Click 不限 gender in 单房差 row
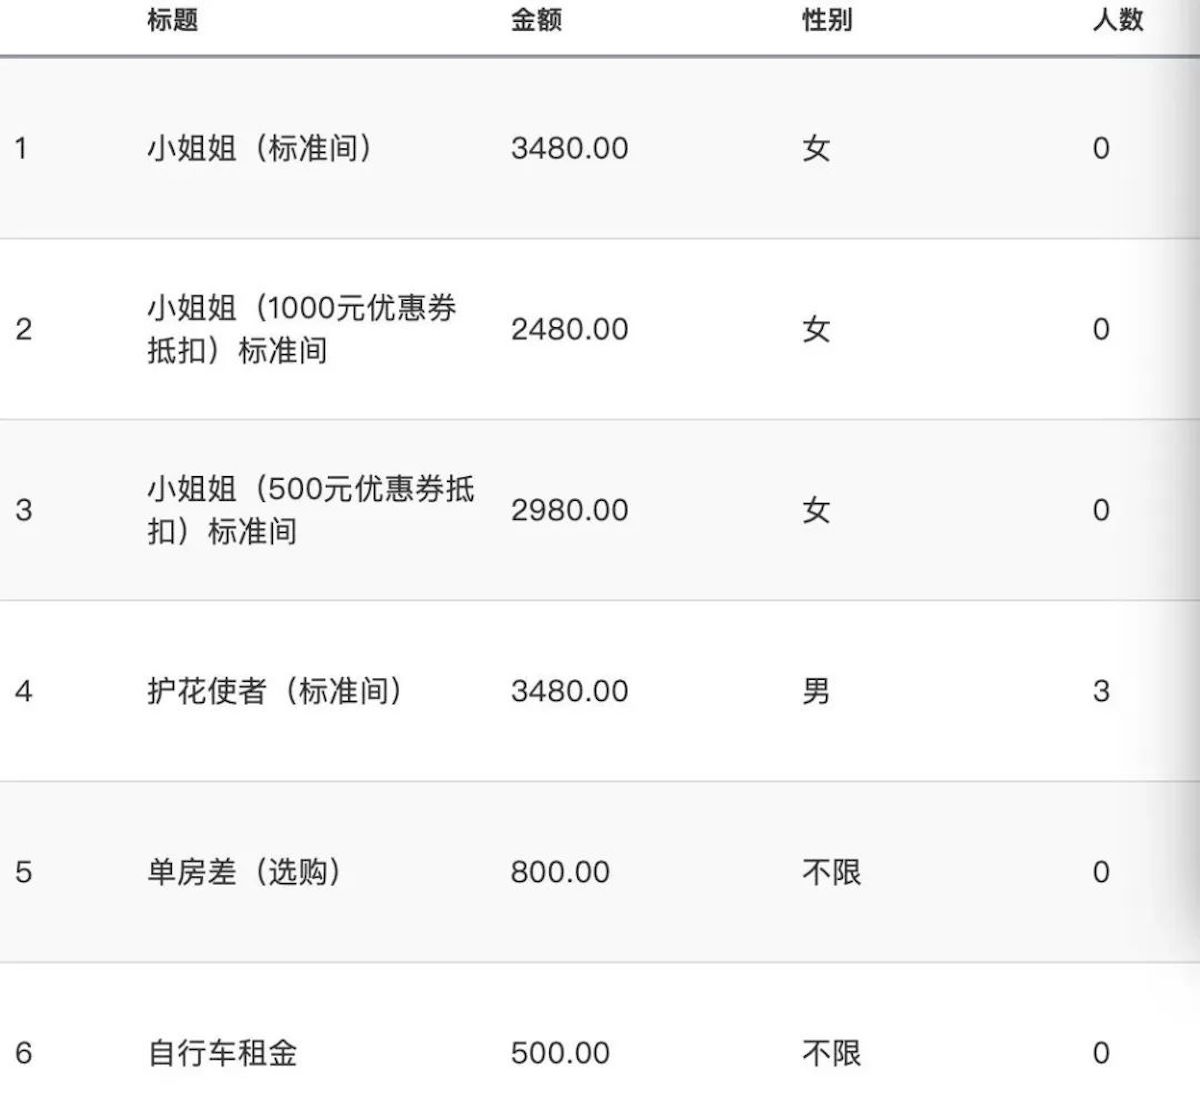Screen dimensions: 1200x1106 (x=831, y=872)
